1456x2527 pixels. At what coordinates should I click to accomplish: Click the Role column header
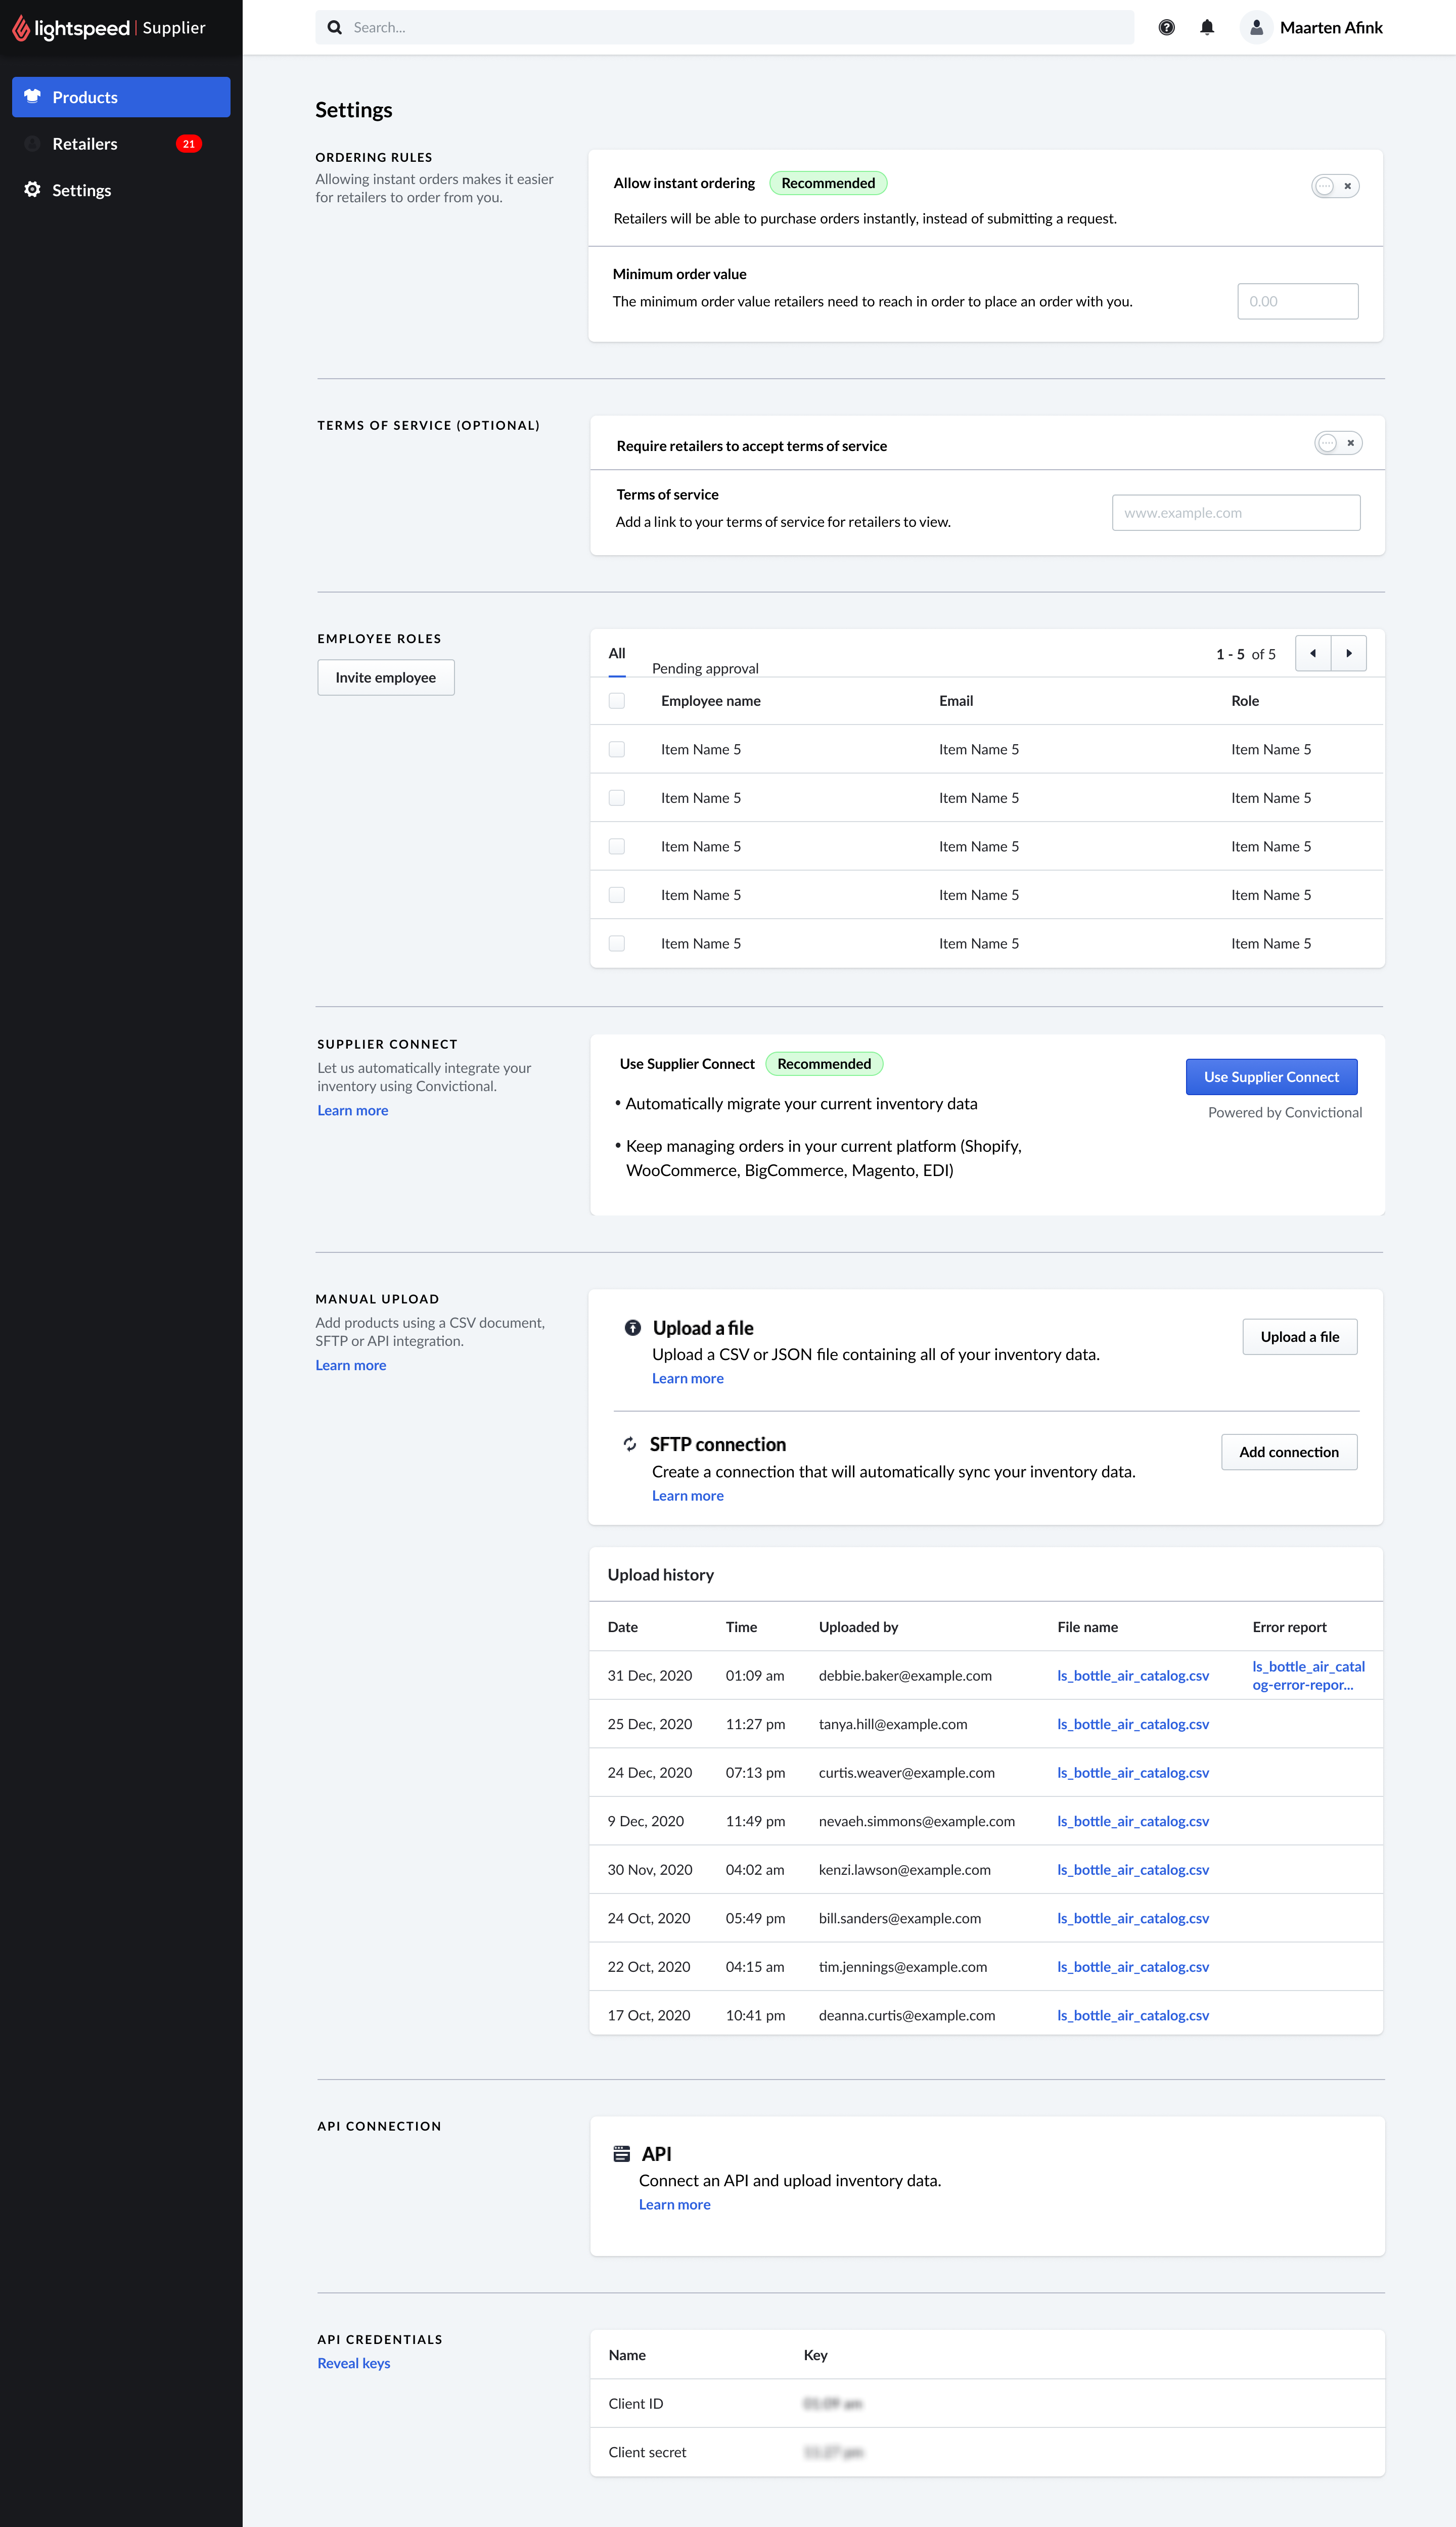(x=1244, y=701)
